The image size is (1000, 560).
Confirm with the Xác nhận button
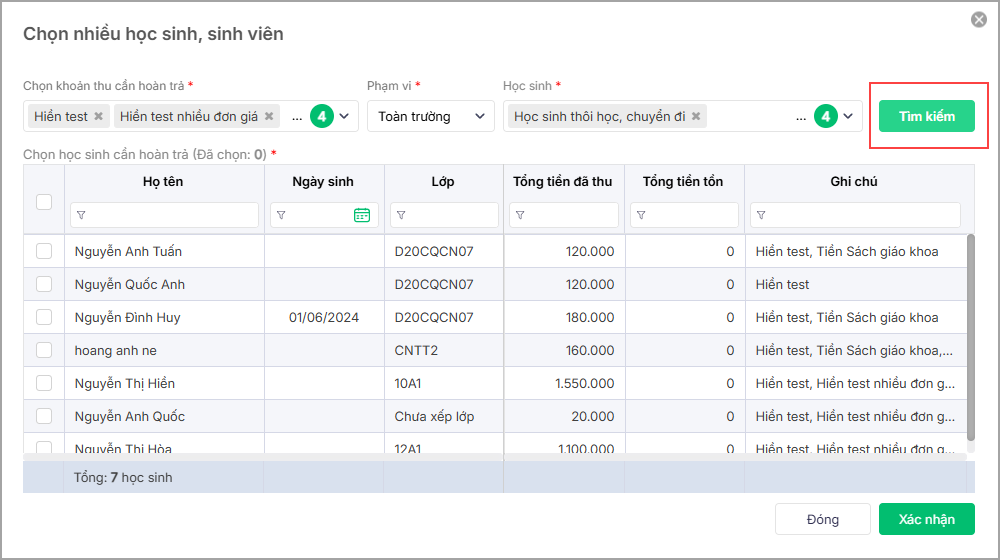tap(926, 519)
